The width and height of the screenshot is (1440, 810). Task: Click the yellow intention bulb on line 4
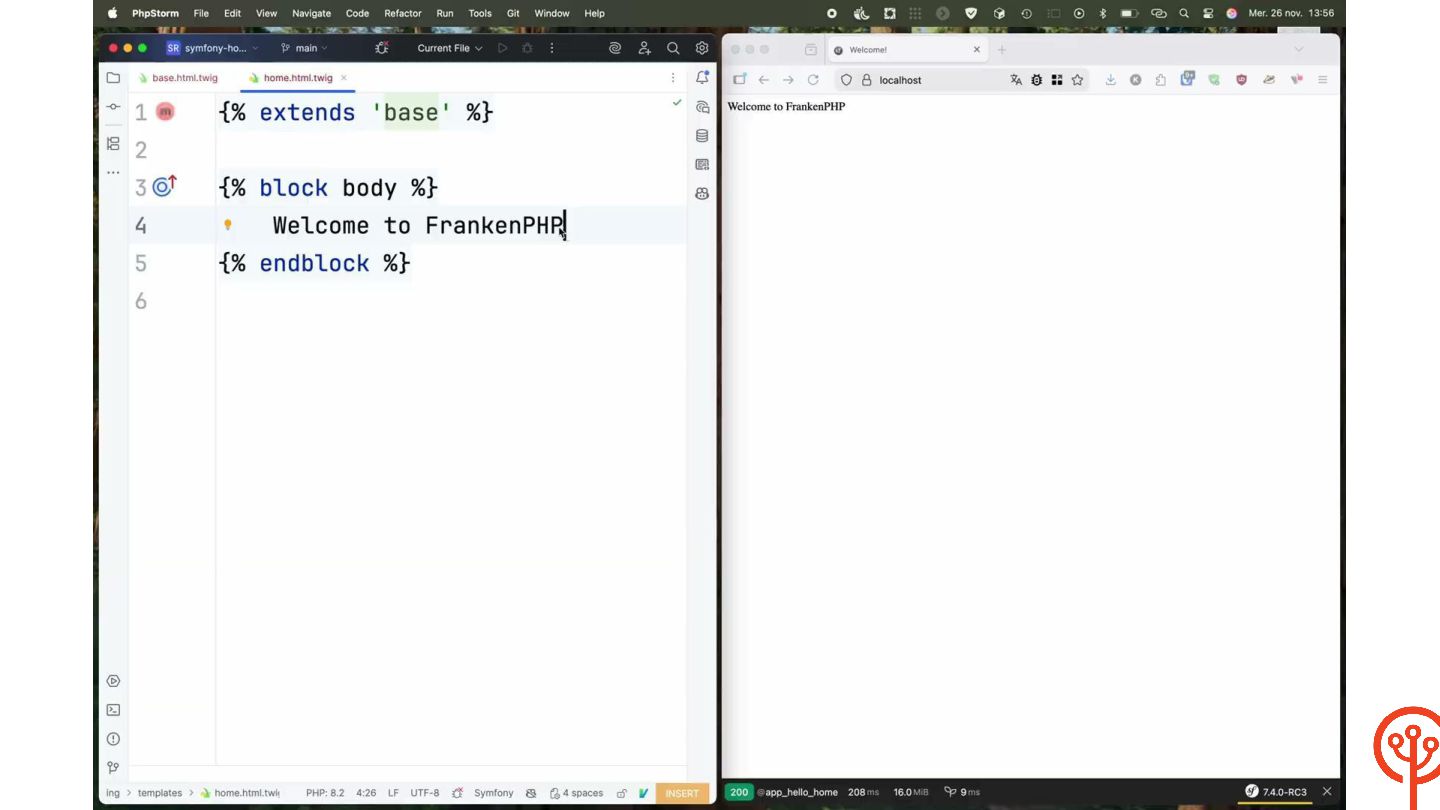pos(227,225)
